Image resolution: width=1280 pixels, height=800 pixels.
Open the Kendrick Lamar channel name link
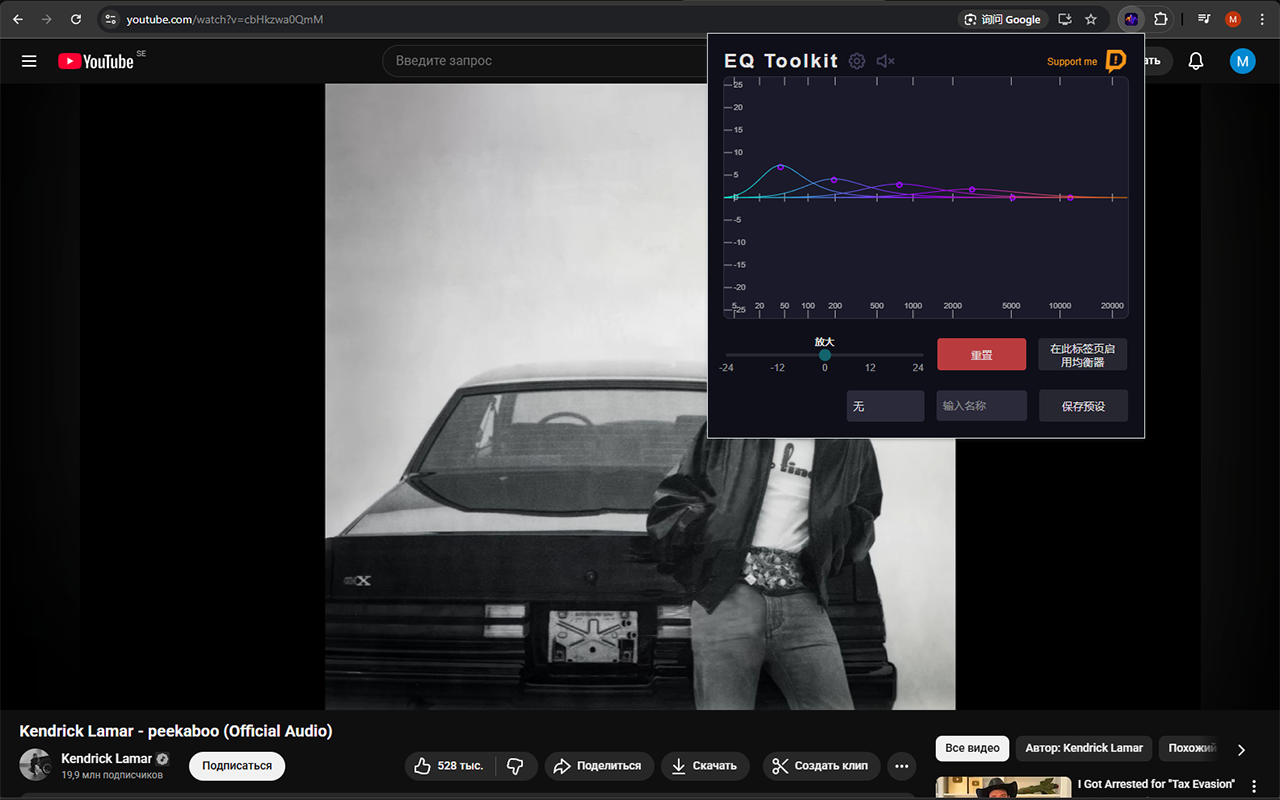(107, 758)
